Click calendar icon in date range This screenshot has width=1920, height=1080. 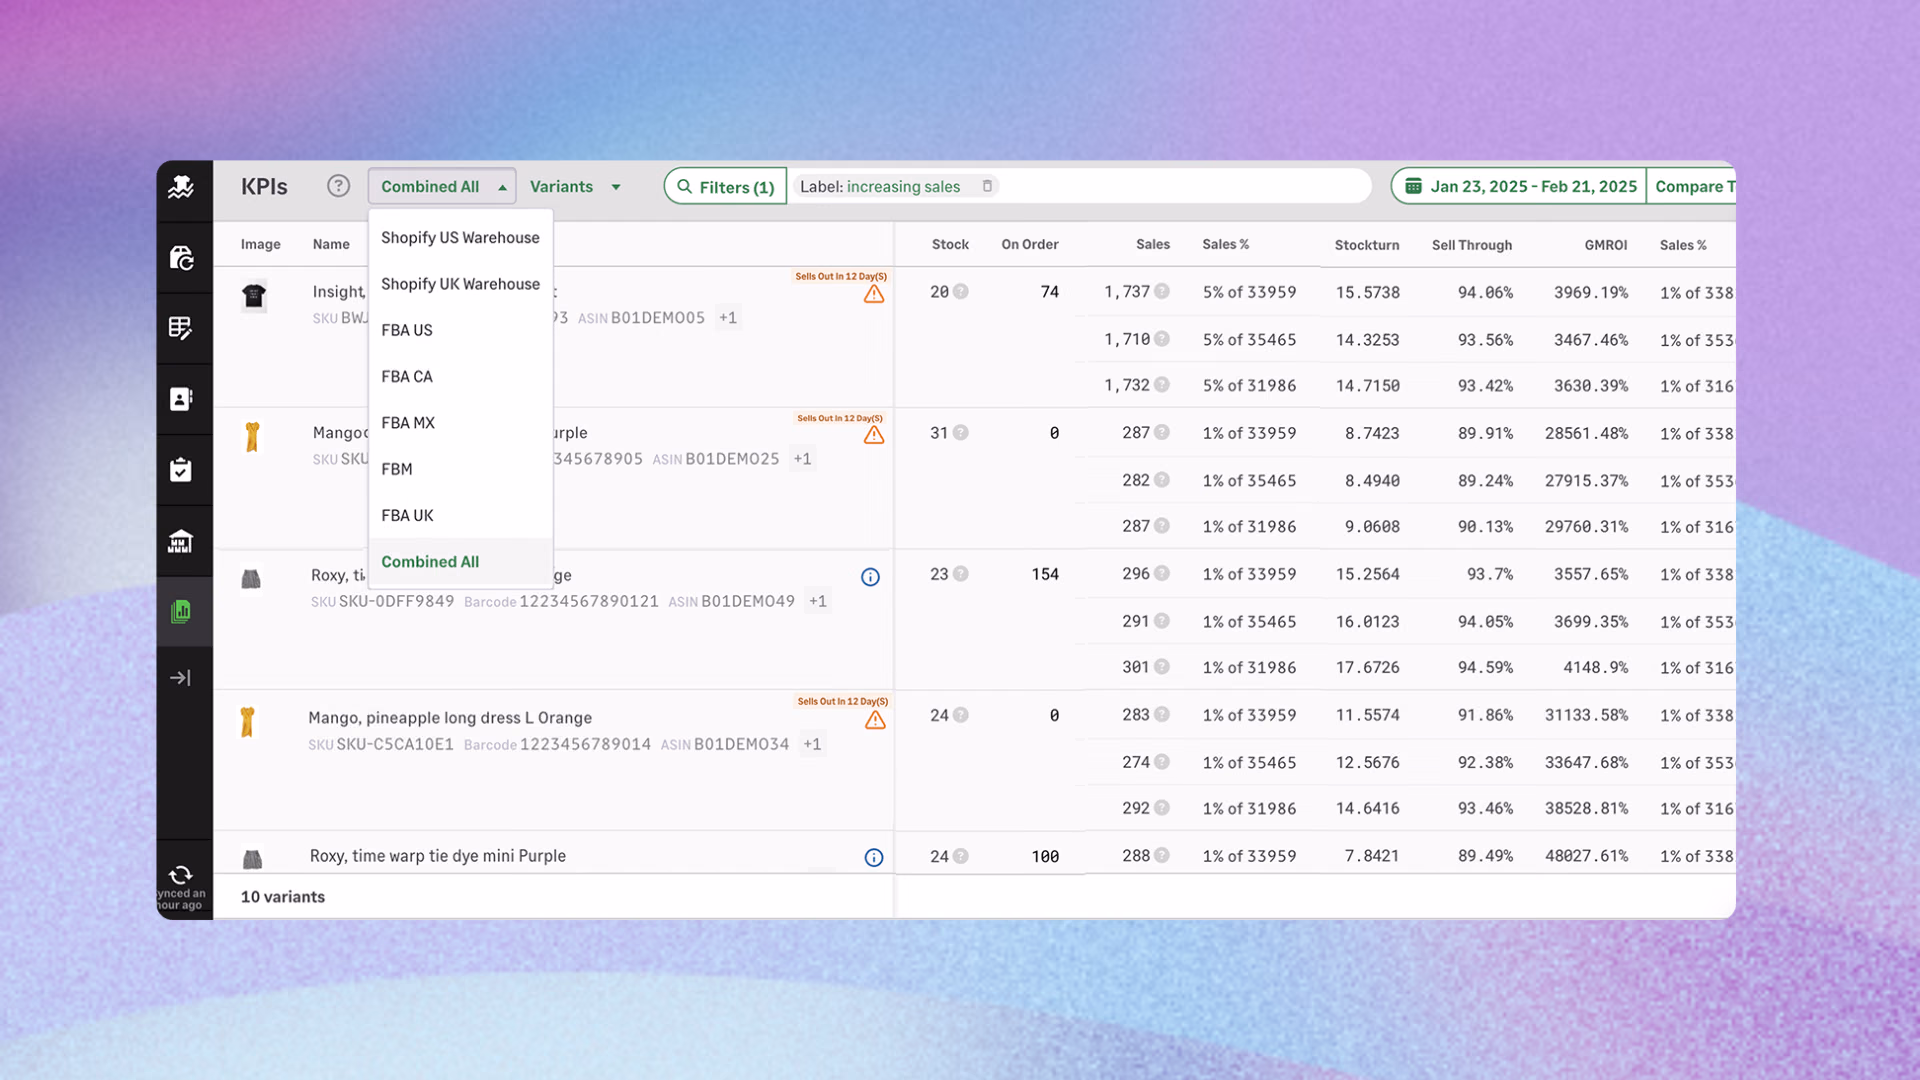[x=1414, y=186]
